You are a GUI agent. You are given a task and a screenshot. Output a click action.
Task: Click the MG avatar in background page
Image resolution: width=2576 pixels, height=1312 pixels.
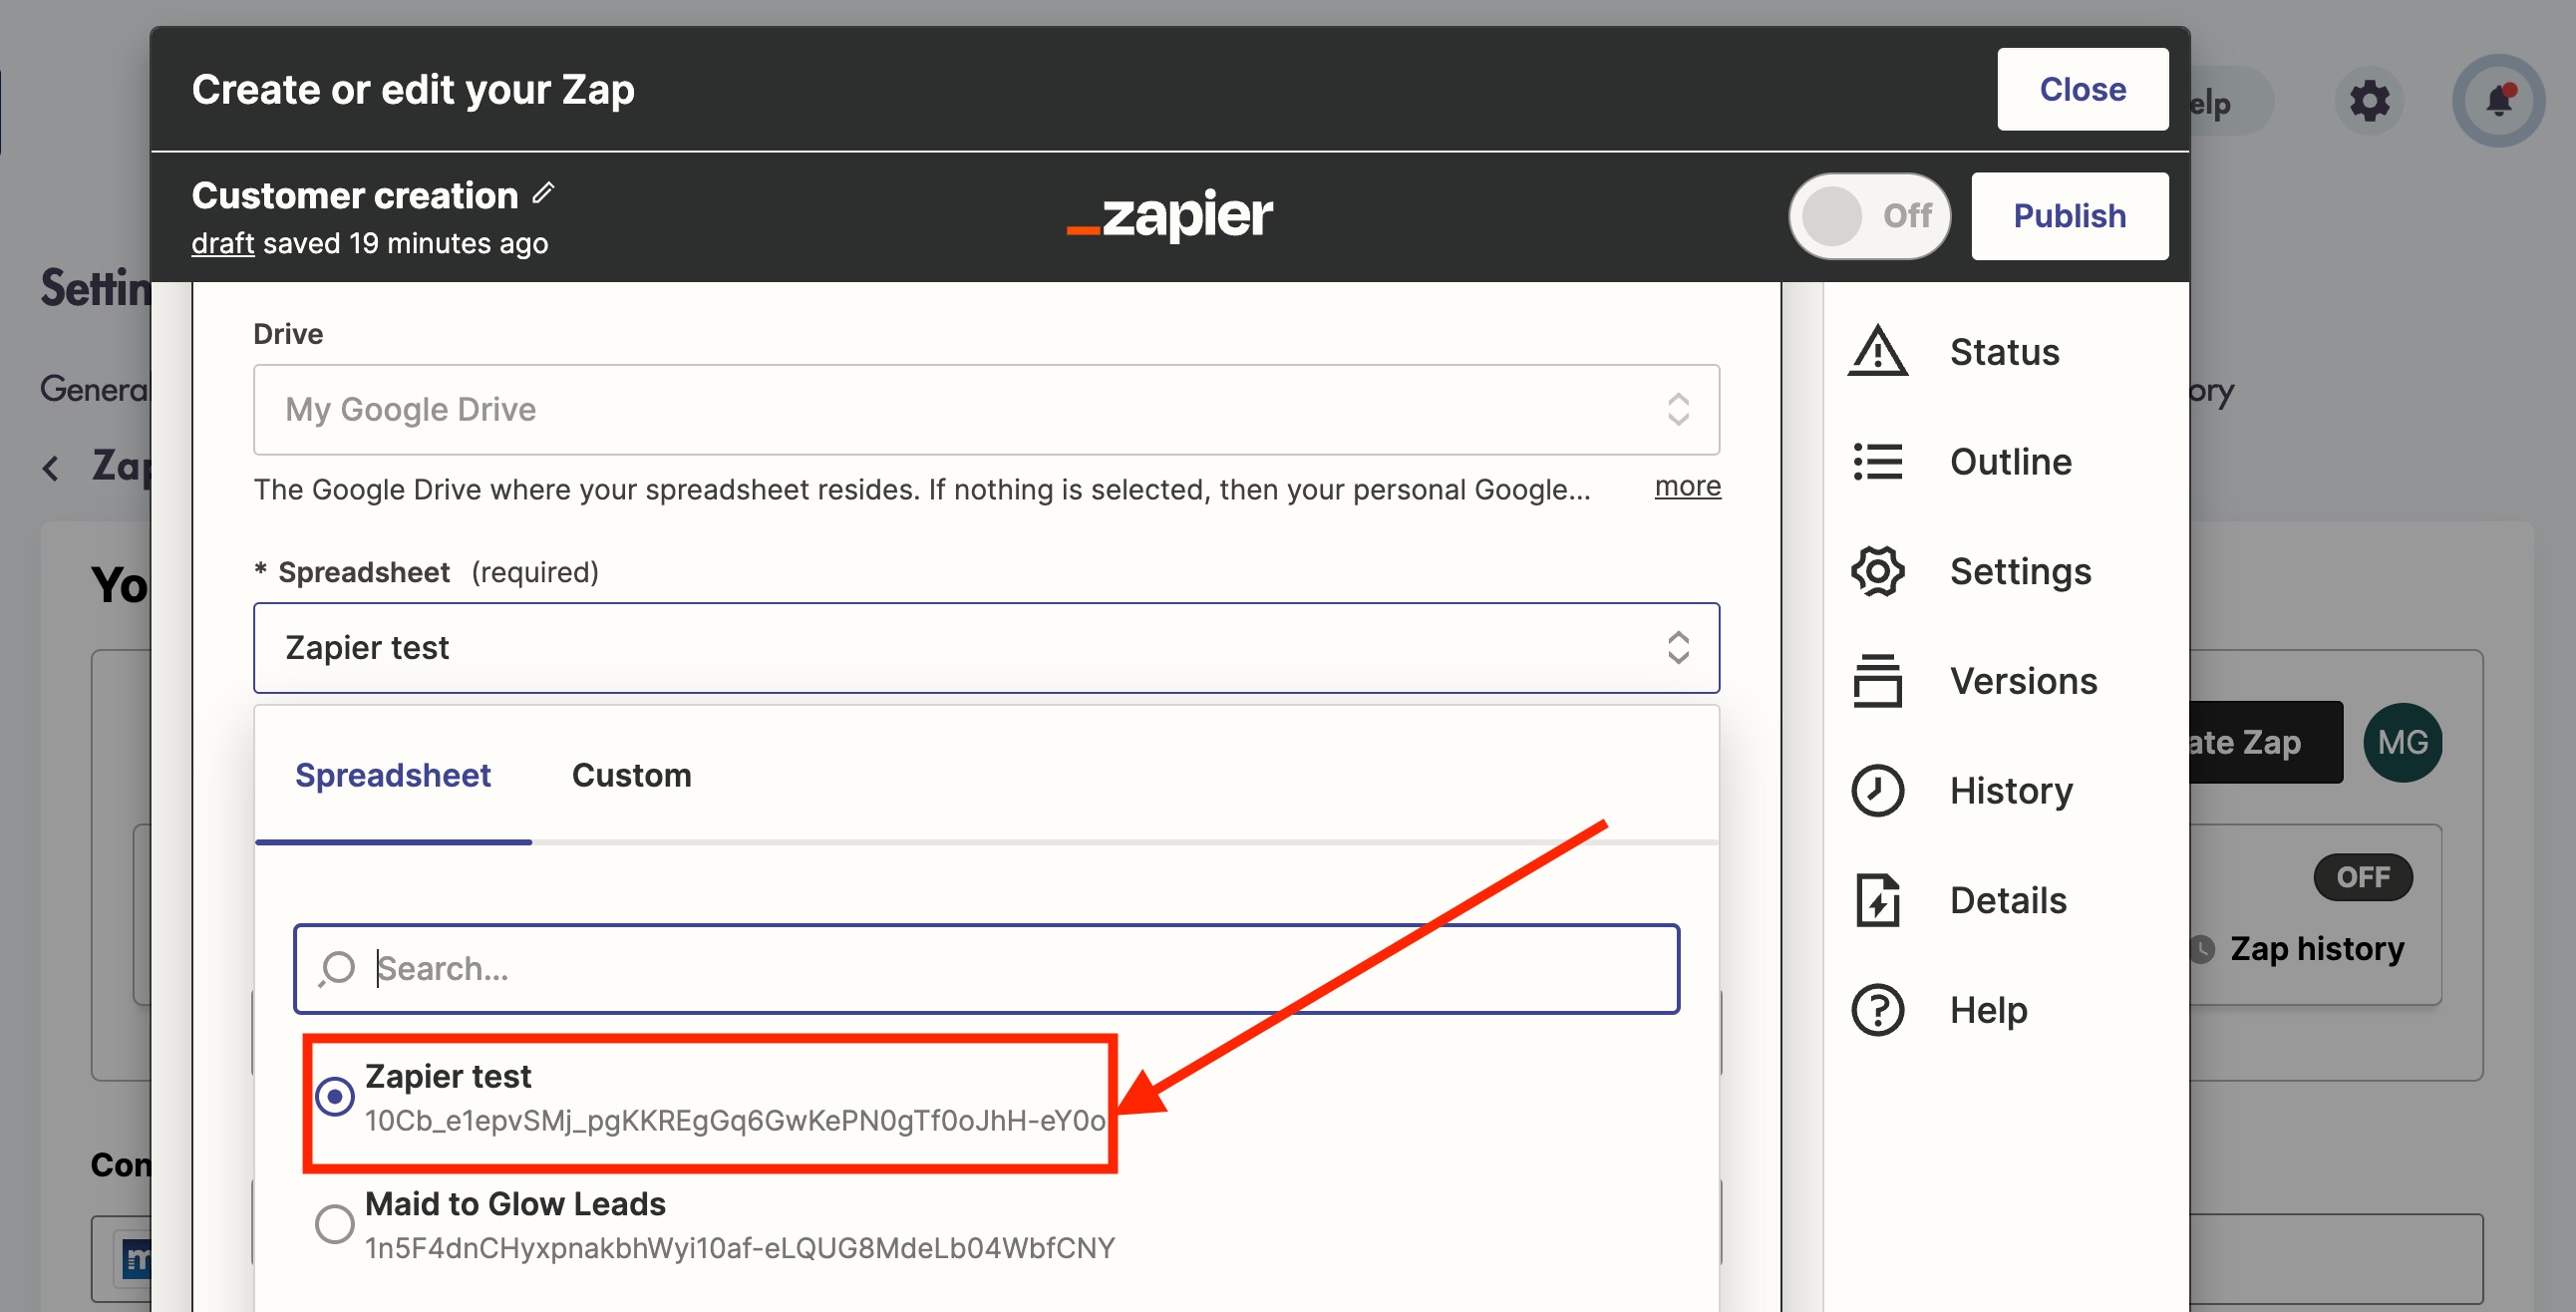(x=2402, y=742)
